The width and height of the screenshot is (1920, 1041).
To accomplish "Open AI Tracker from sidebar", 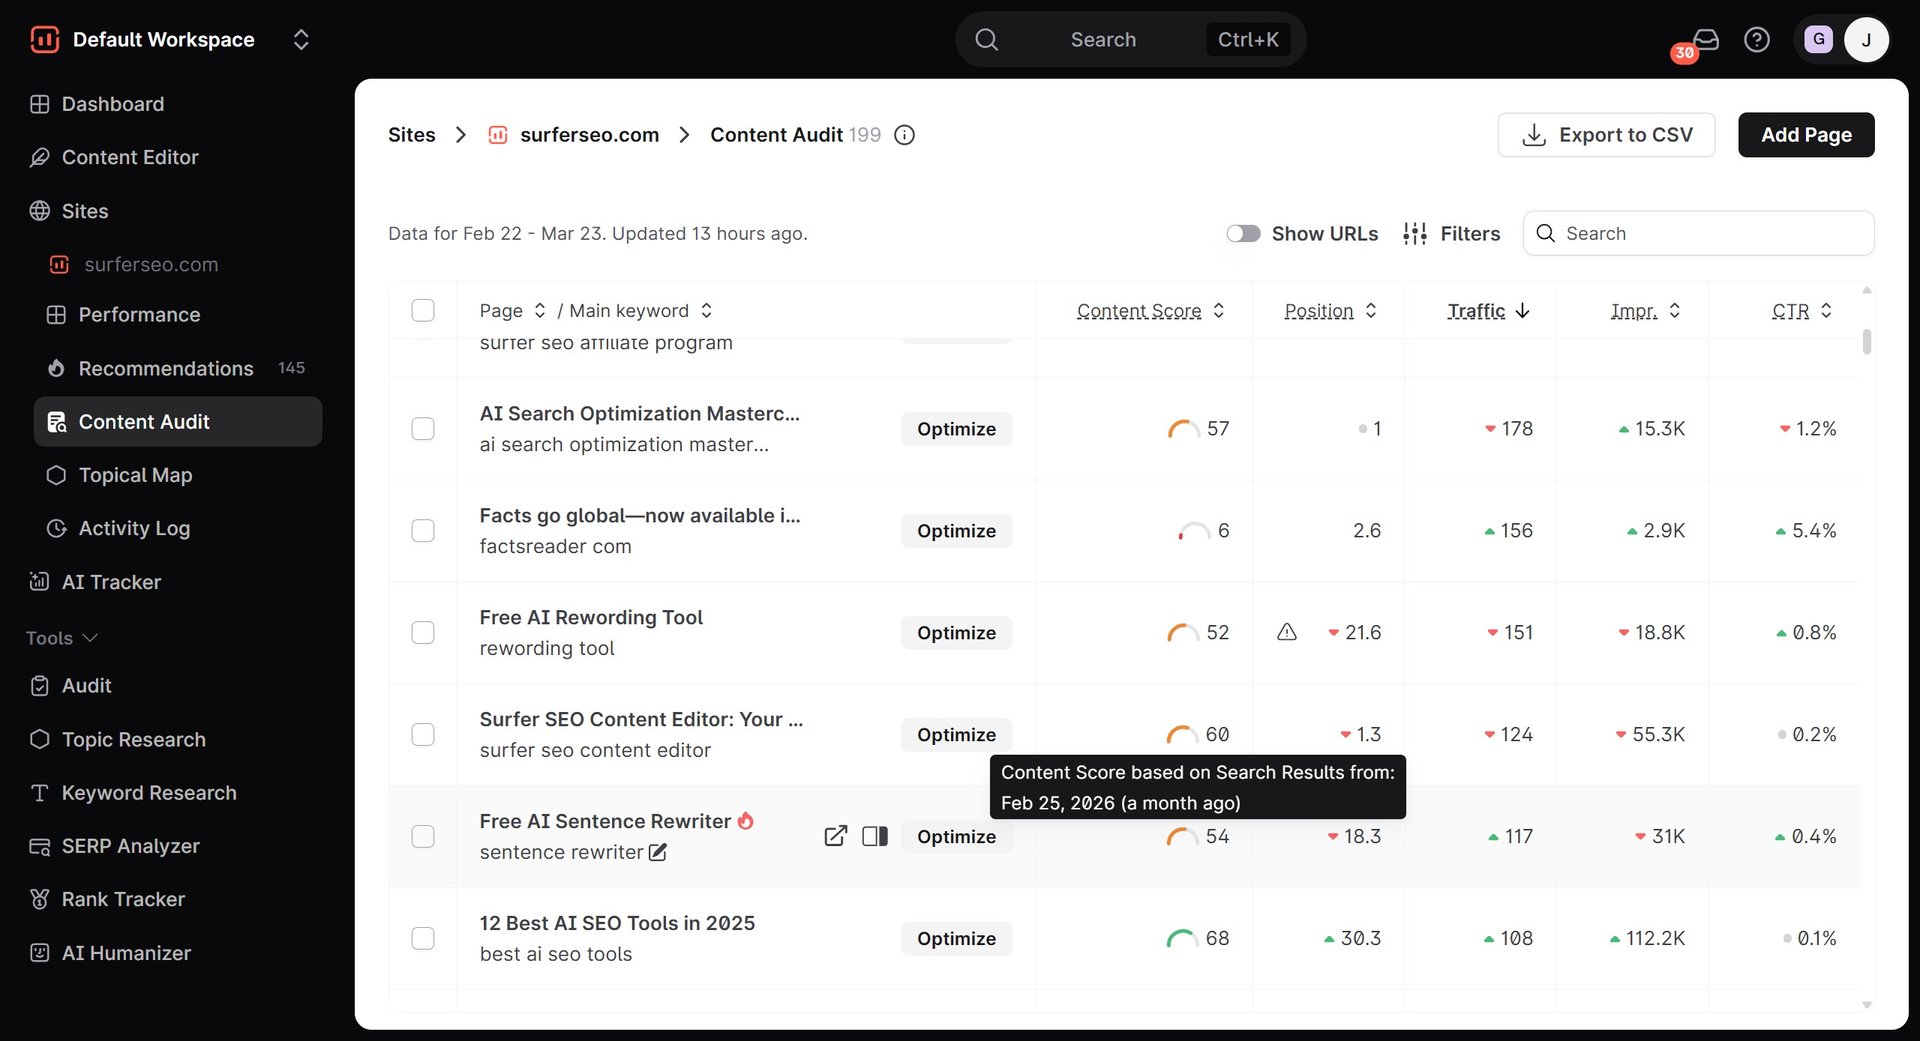I will point(111,582).
